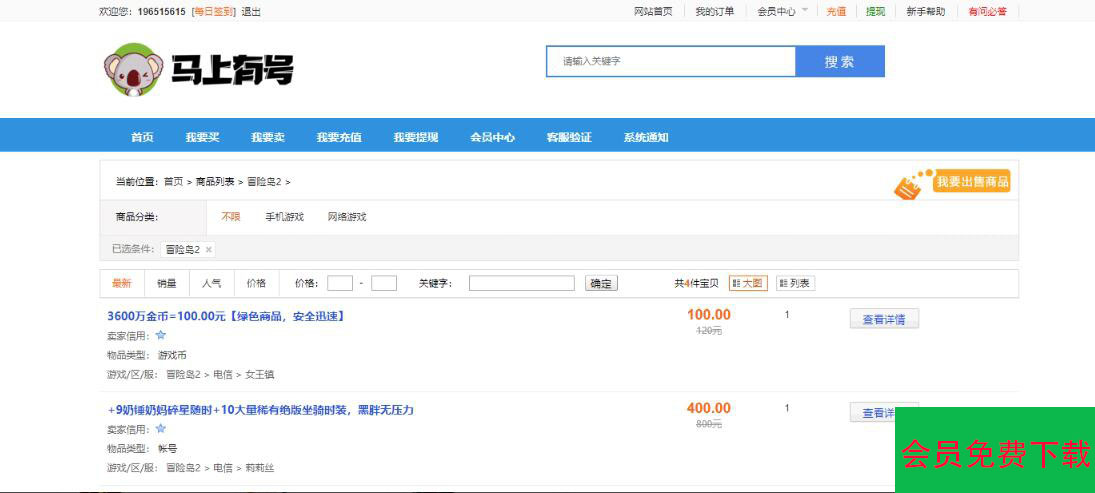Image resolution: width=1095 pixels, height=493 pixels.
Task: Go to 客服验证 navigation item
Action: pyautogui.click(x=569, y=137)
